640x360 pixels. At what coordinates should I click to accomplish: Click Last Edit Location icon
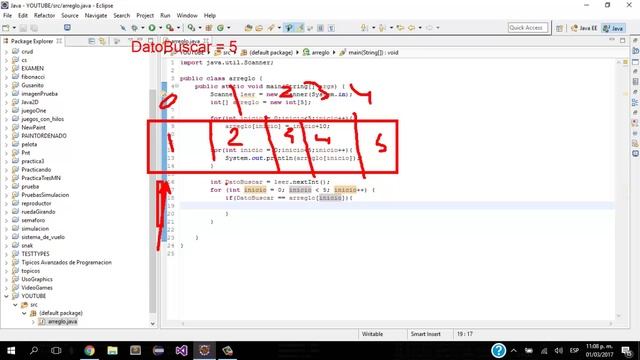pos(400,28)
